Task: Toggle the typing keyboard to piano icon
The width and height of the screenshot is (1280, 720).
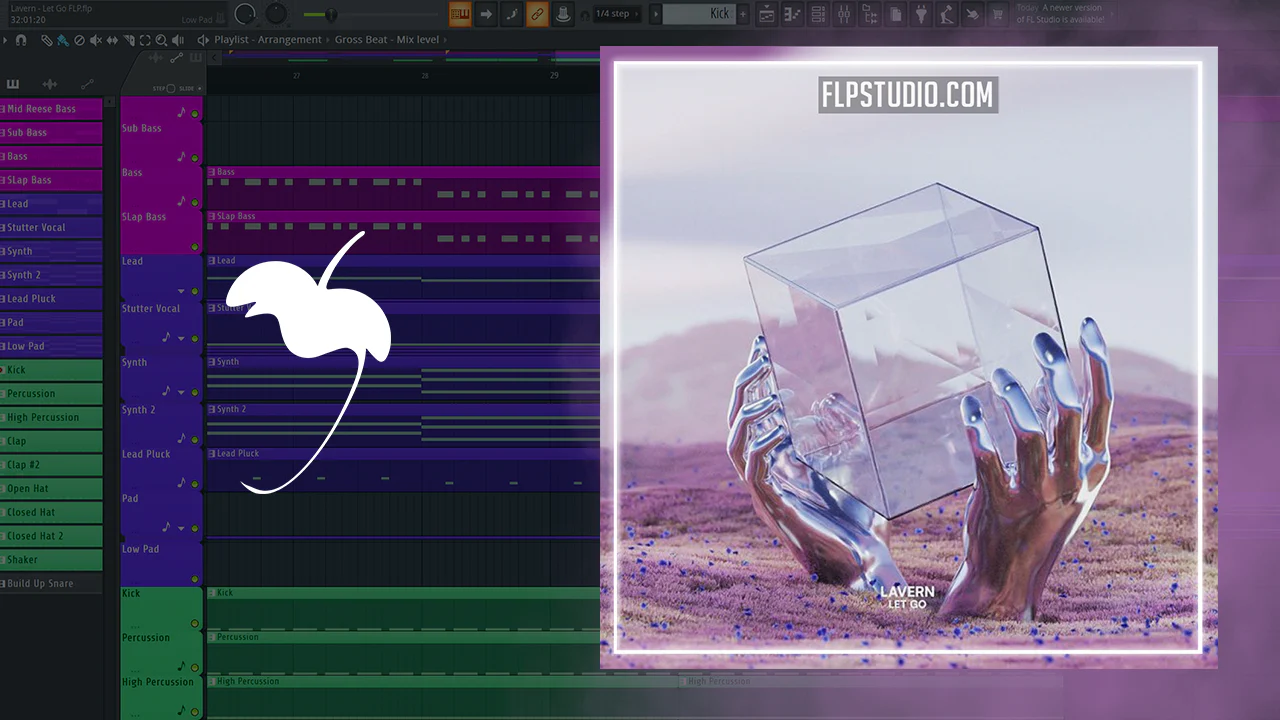Action: pyautogui.click(x=460, y=14)
